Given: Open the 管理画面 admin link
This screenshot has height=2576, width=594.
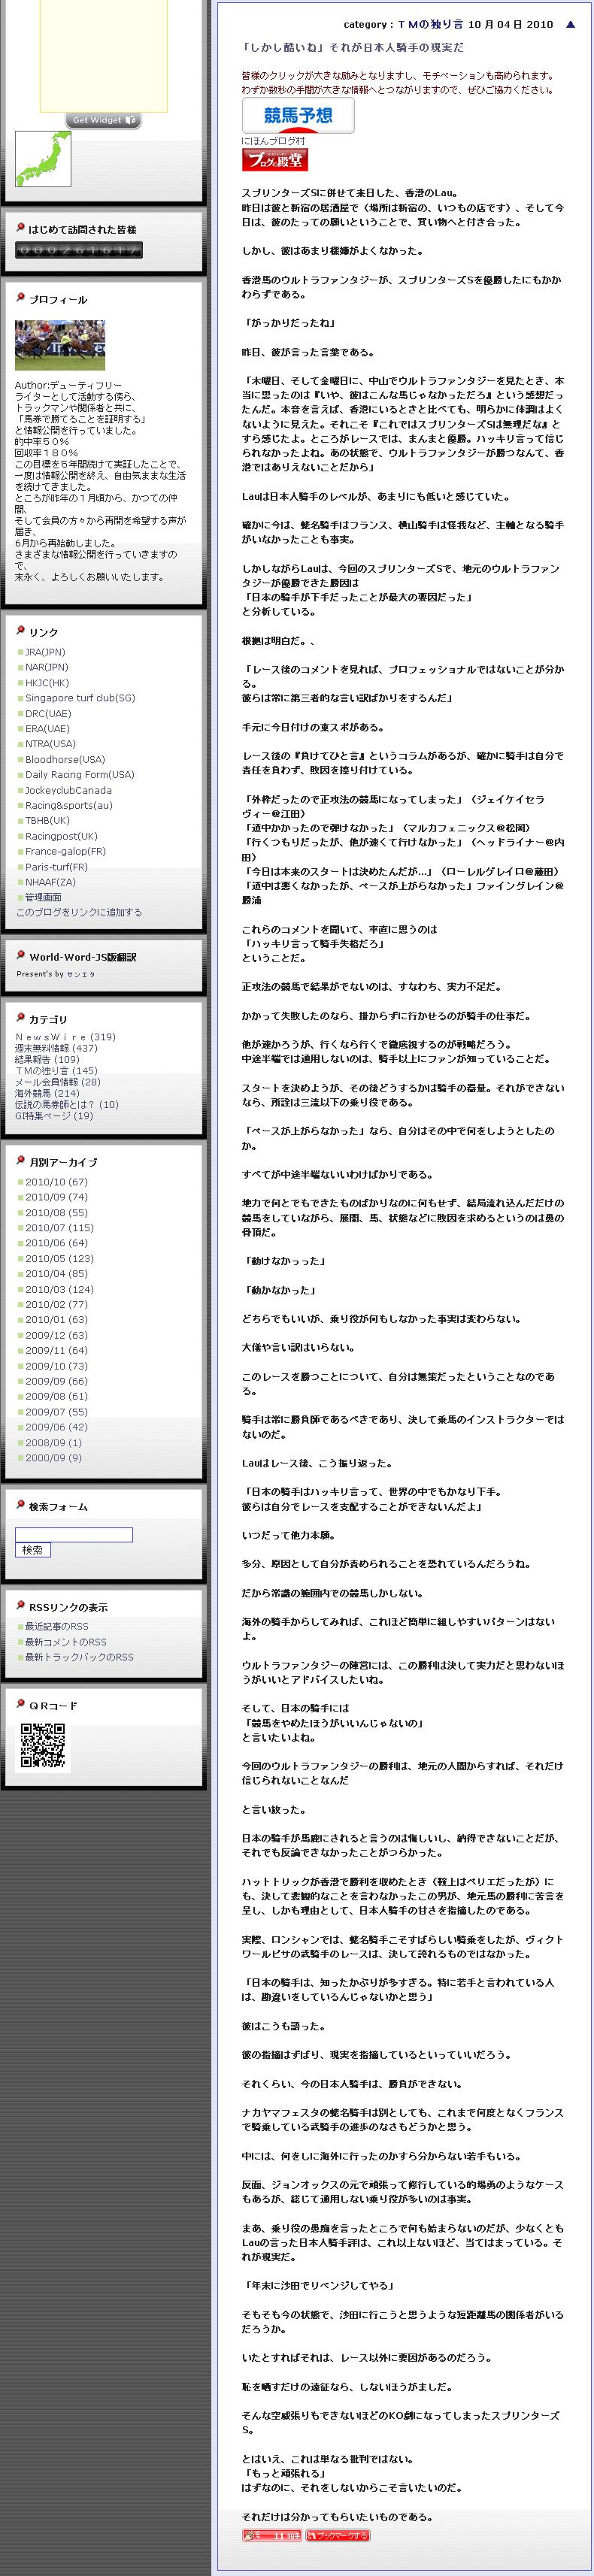Looking at the screenshot, I should (x=43, y=898).
